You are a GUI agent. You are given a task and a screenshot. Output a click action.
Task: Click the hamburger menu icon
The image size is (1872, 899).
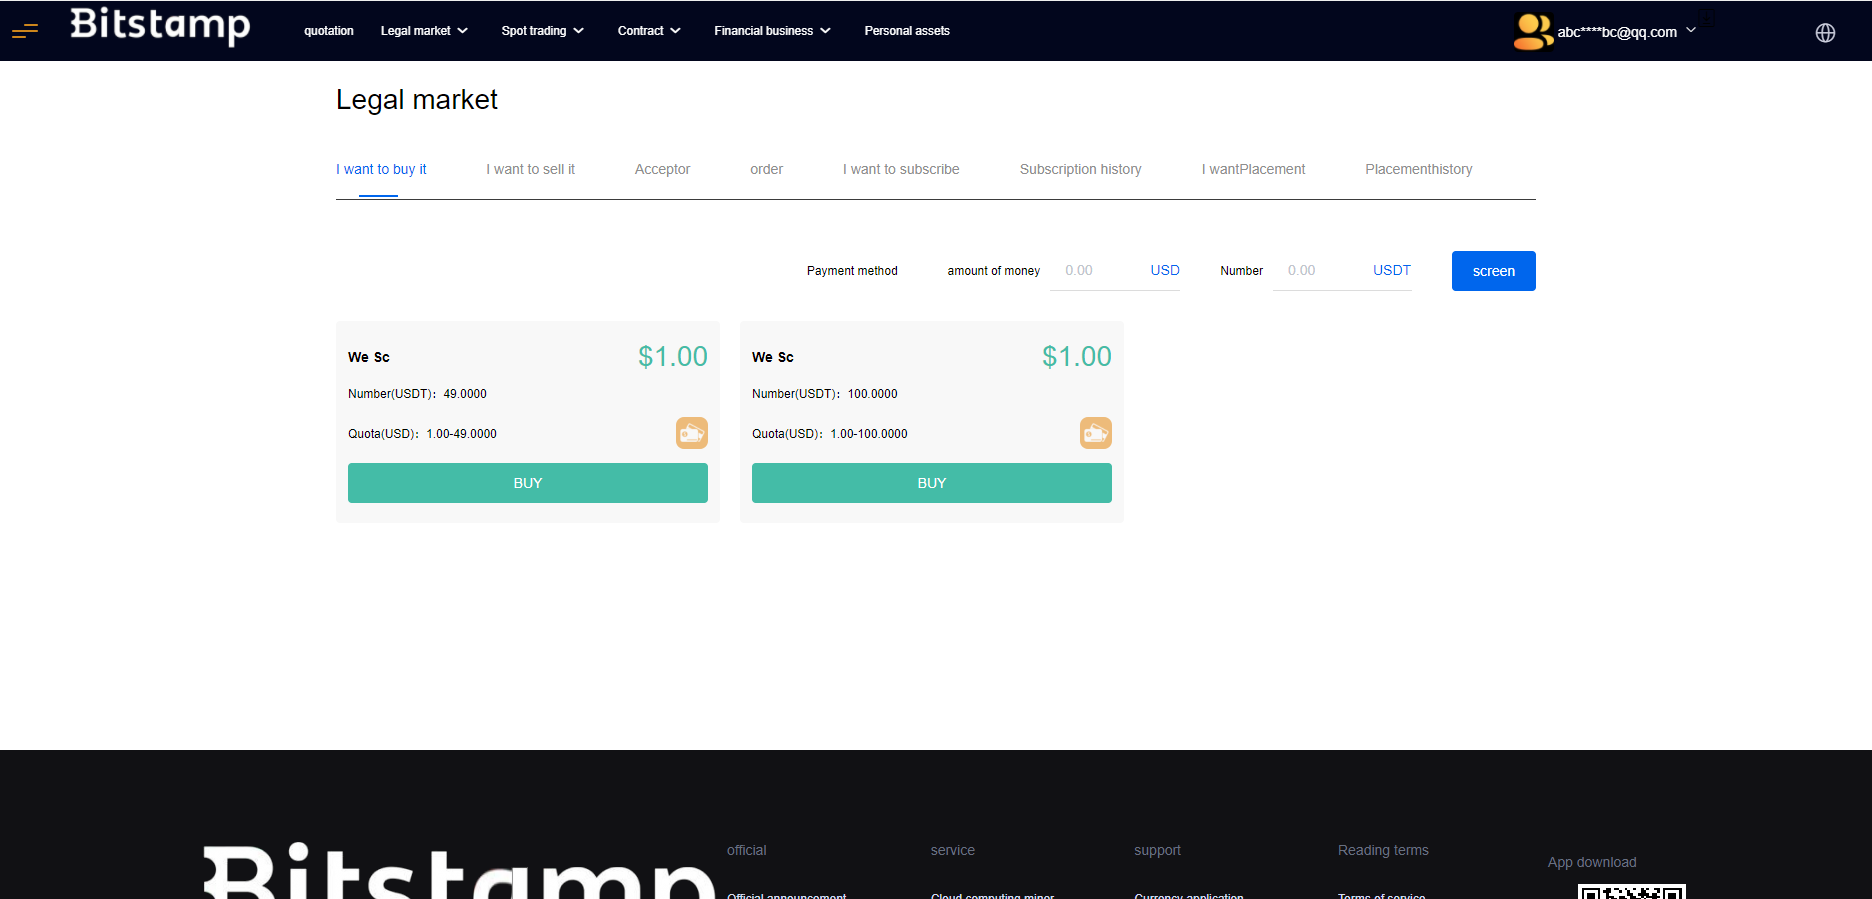25,31
